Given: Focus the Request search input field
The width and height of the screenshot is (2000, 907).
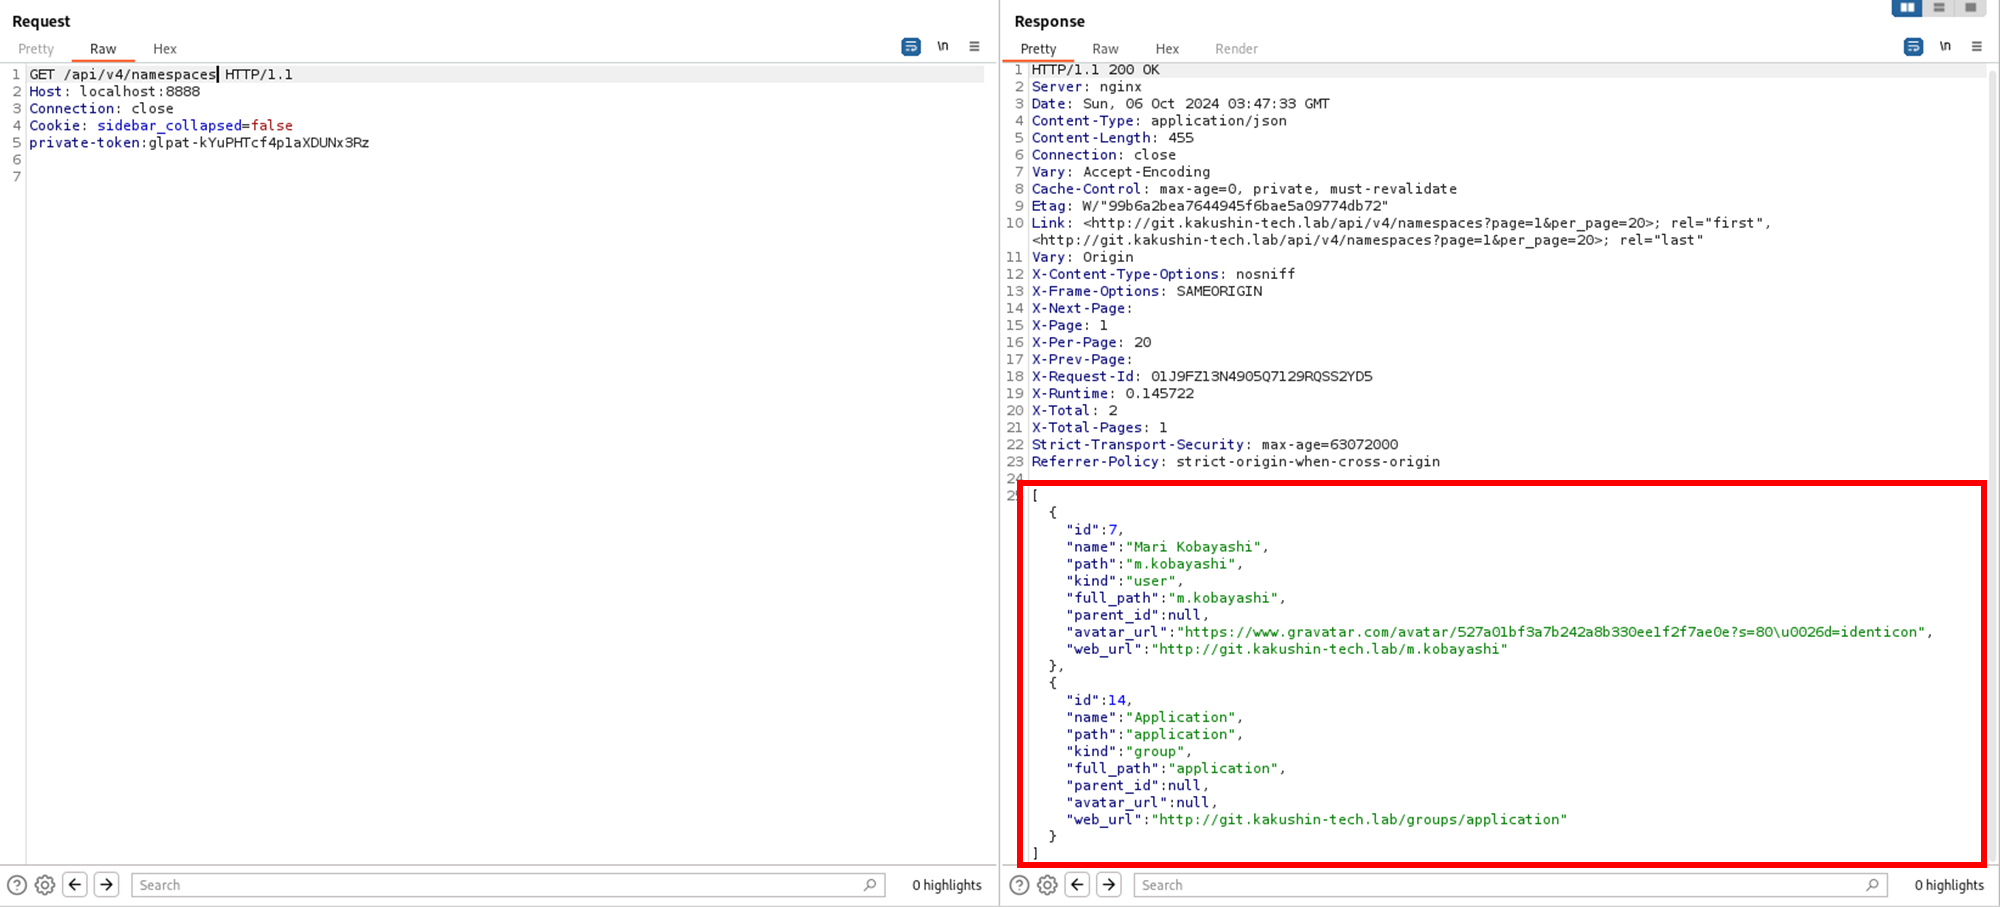Looking at the screenshot, I should coord(508,885).
